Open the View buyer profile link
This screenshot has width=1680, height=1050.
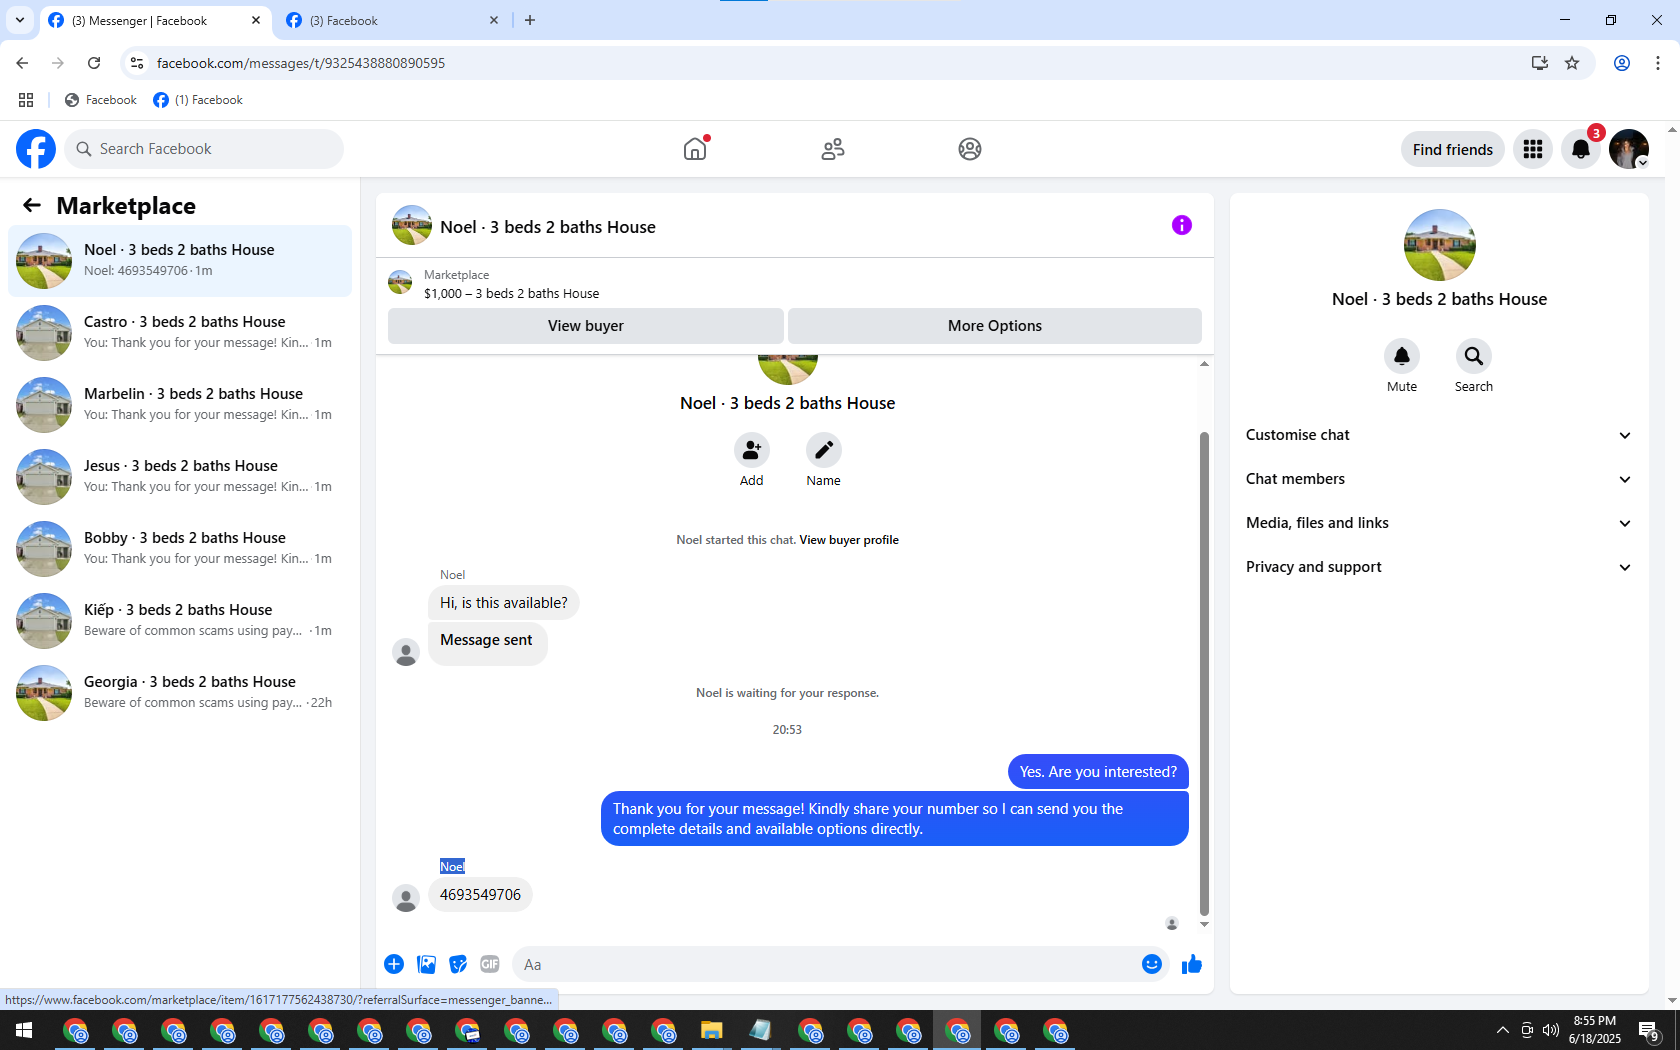point(849,540)
